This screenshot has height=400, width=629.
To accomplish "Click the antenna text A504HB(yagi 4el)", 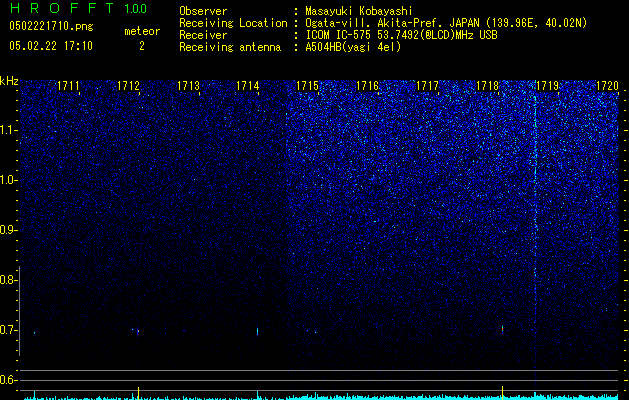I will click(353, 47).
